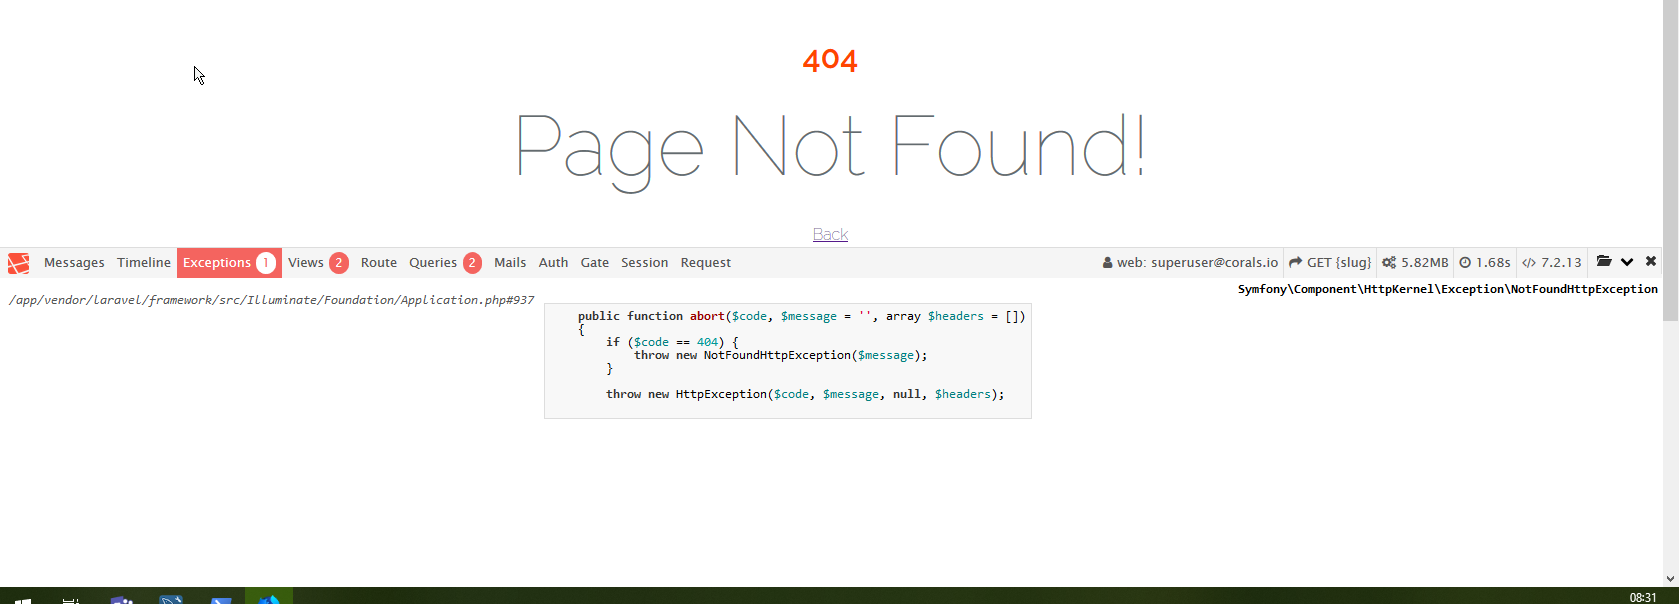Viewport: 1679px width, 604px height.
Task: Click the page scroll down arrow
Action: (x=1670, y=578)
